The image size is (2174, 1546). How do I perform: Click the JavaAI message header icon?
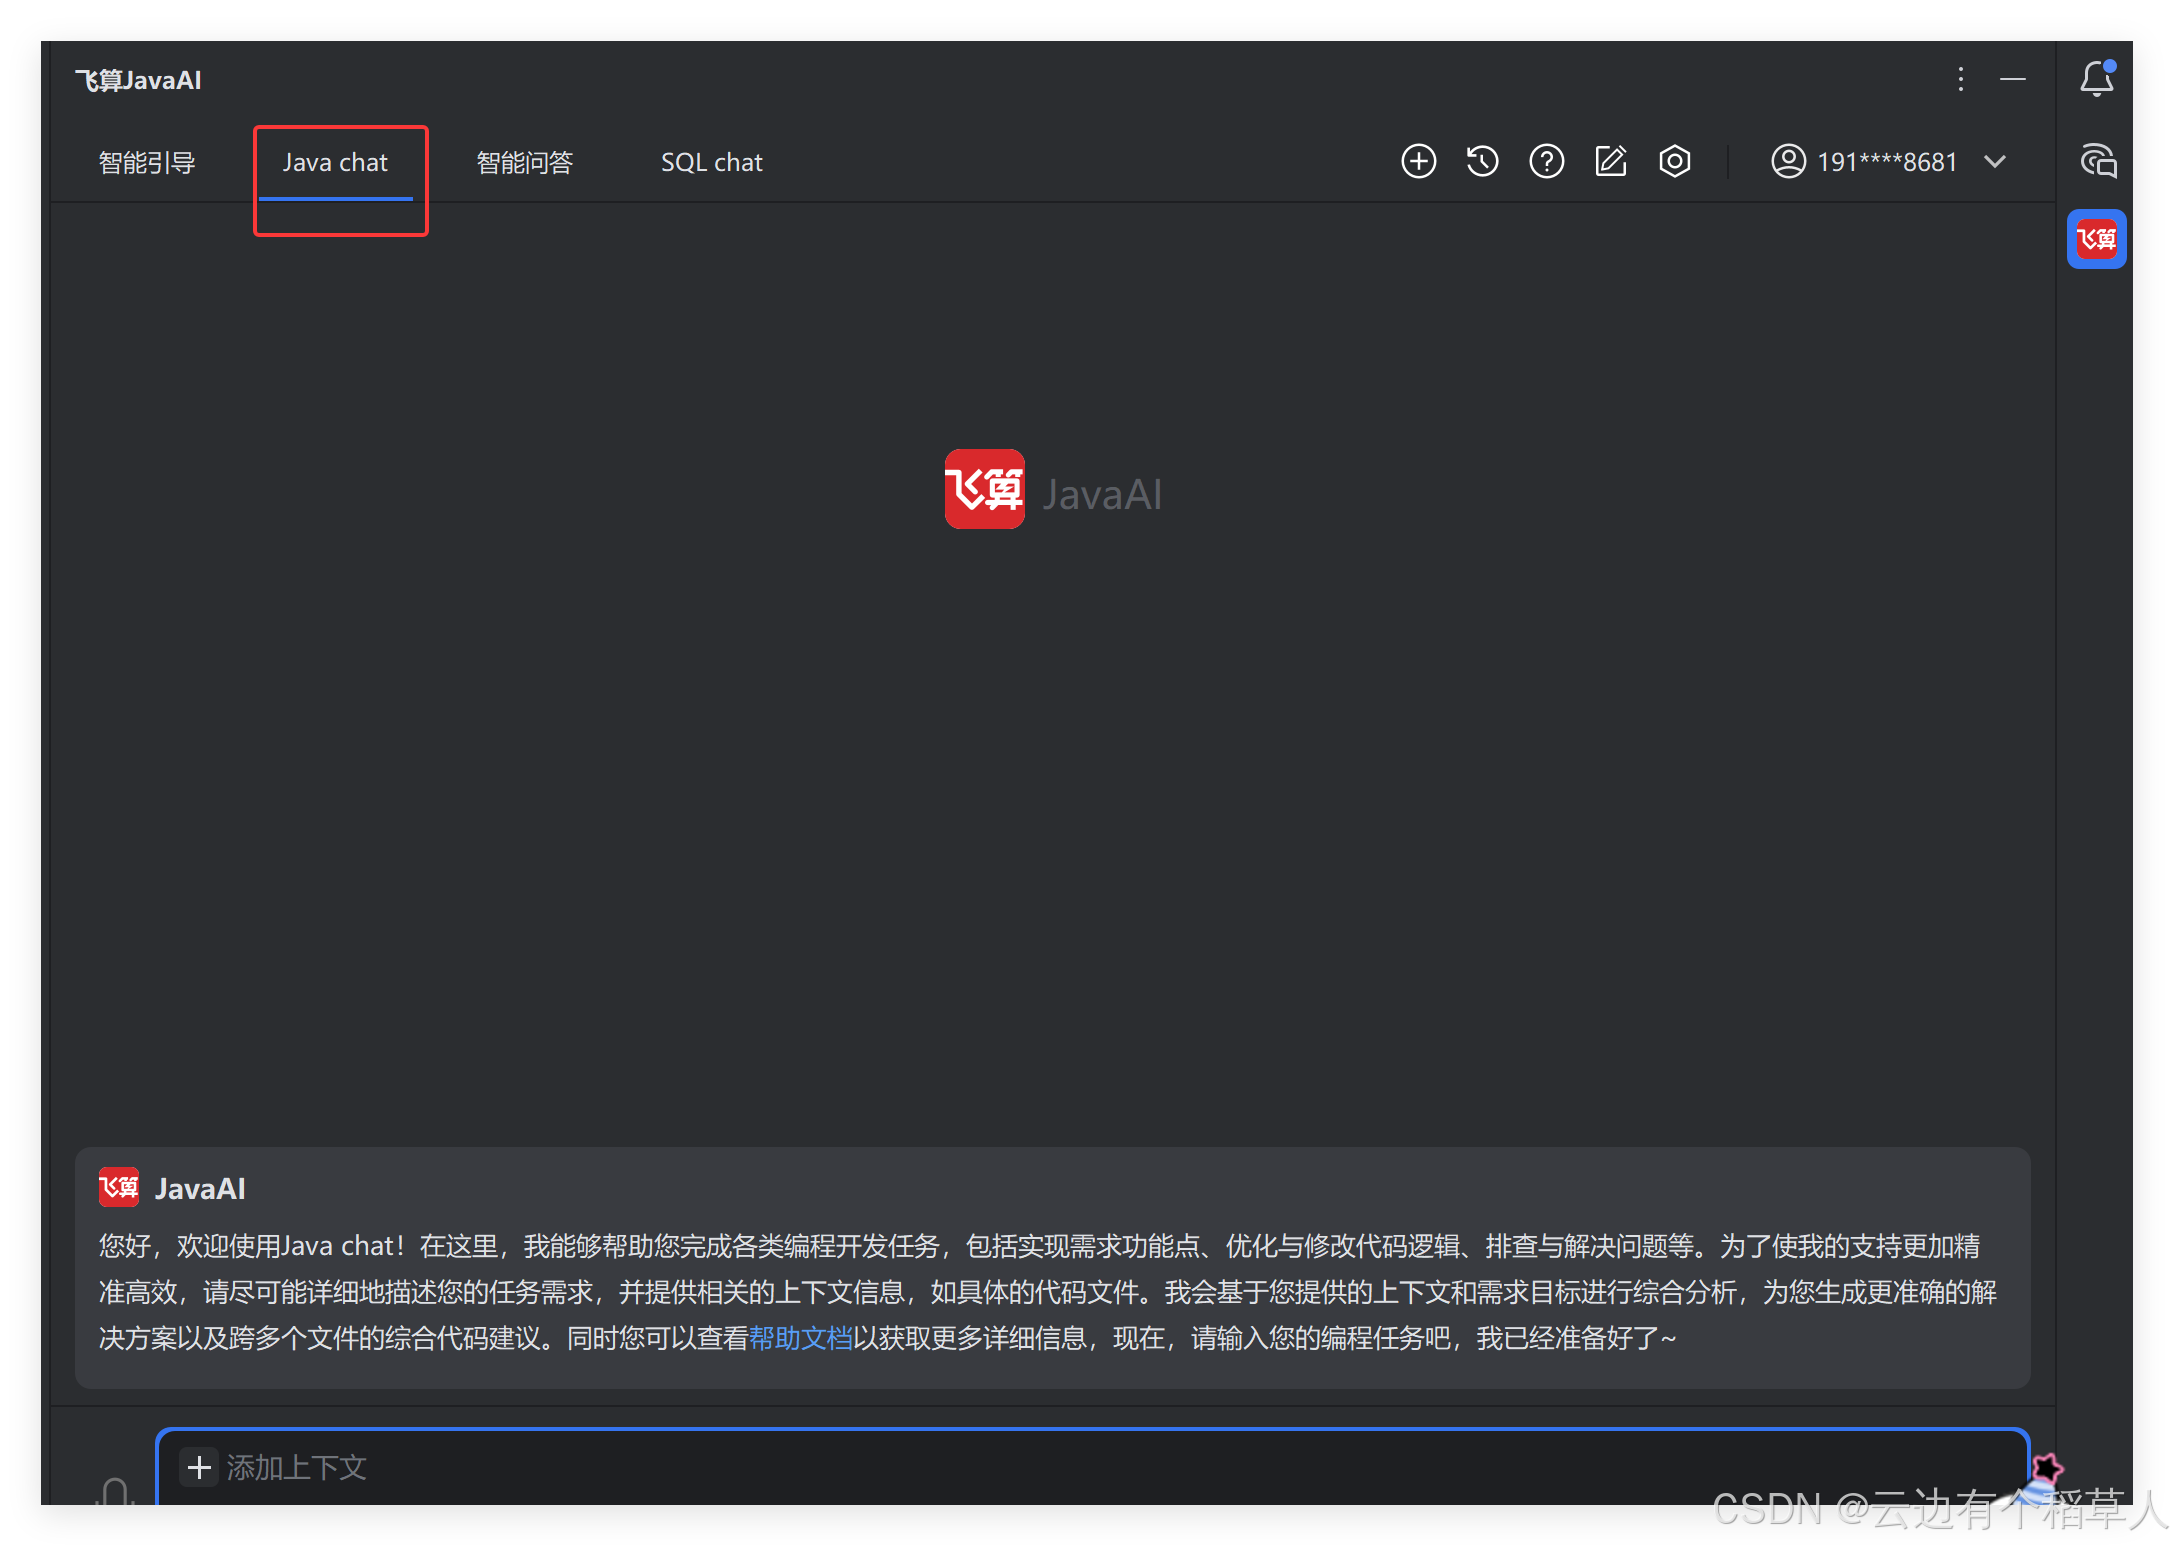pyautogui.click(x=118, y=1187)
